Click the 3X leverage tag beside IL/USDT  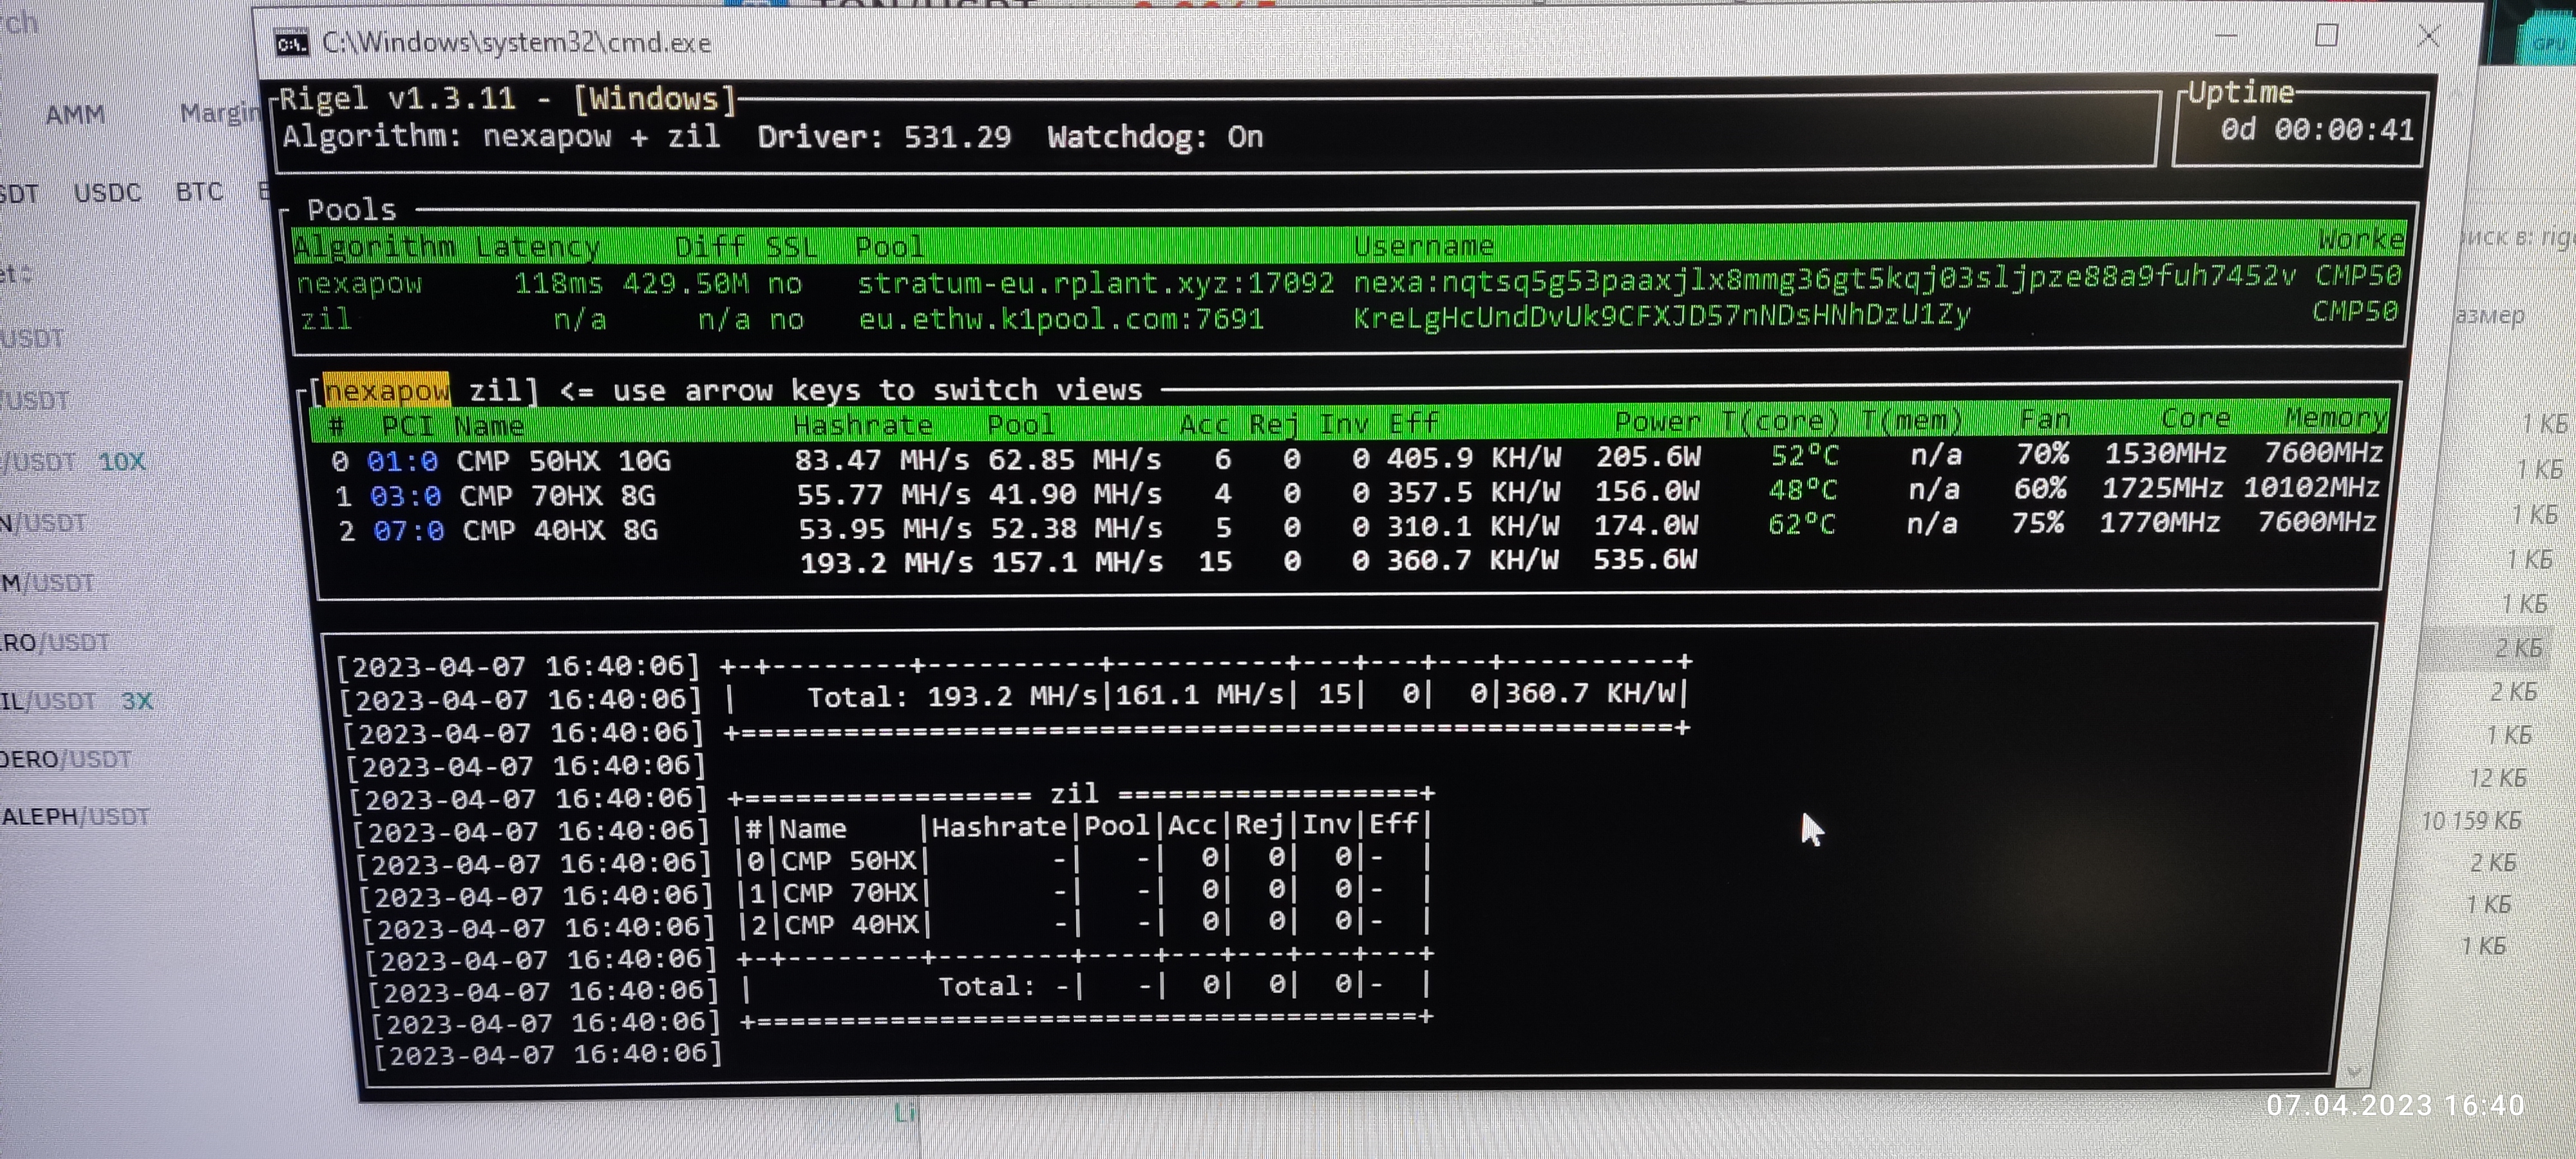click(x=138, y=700)
